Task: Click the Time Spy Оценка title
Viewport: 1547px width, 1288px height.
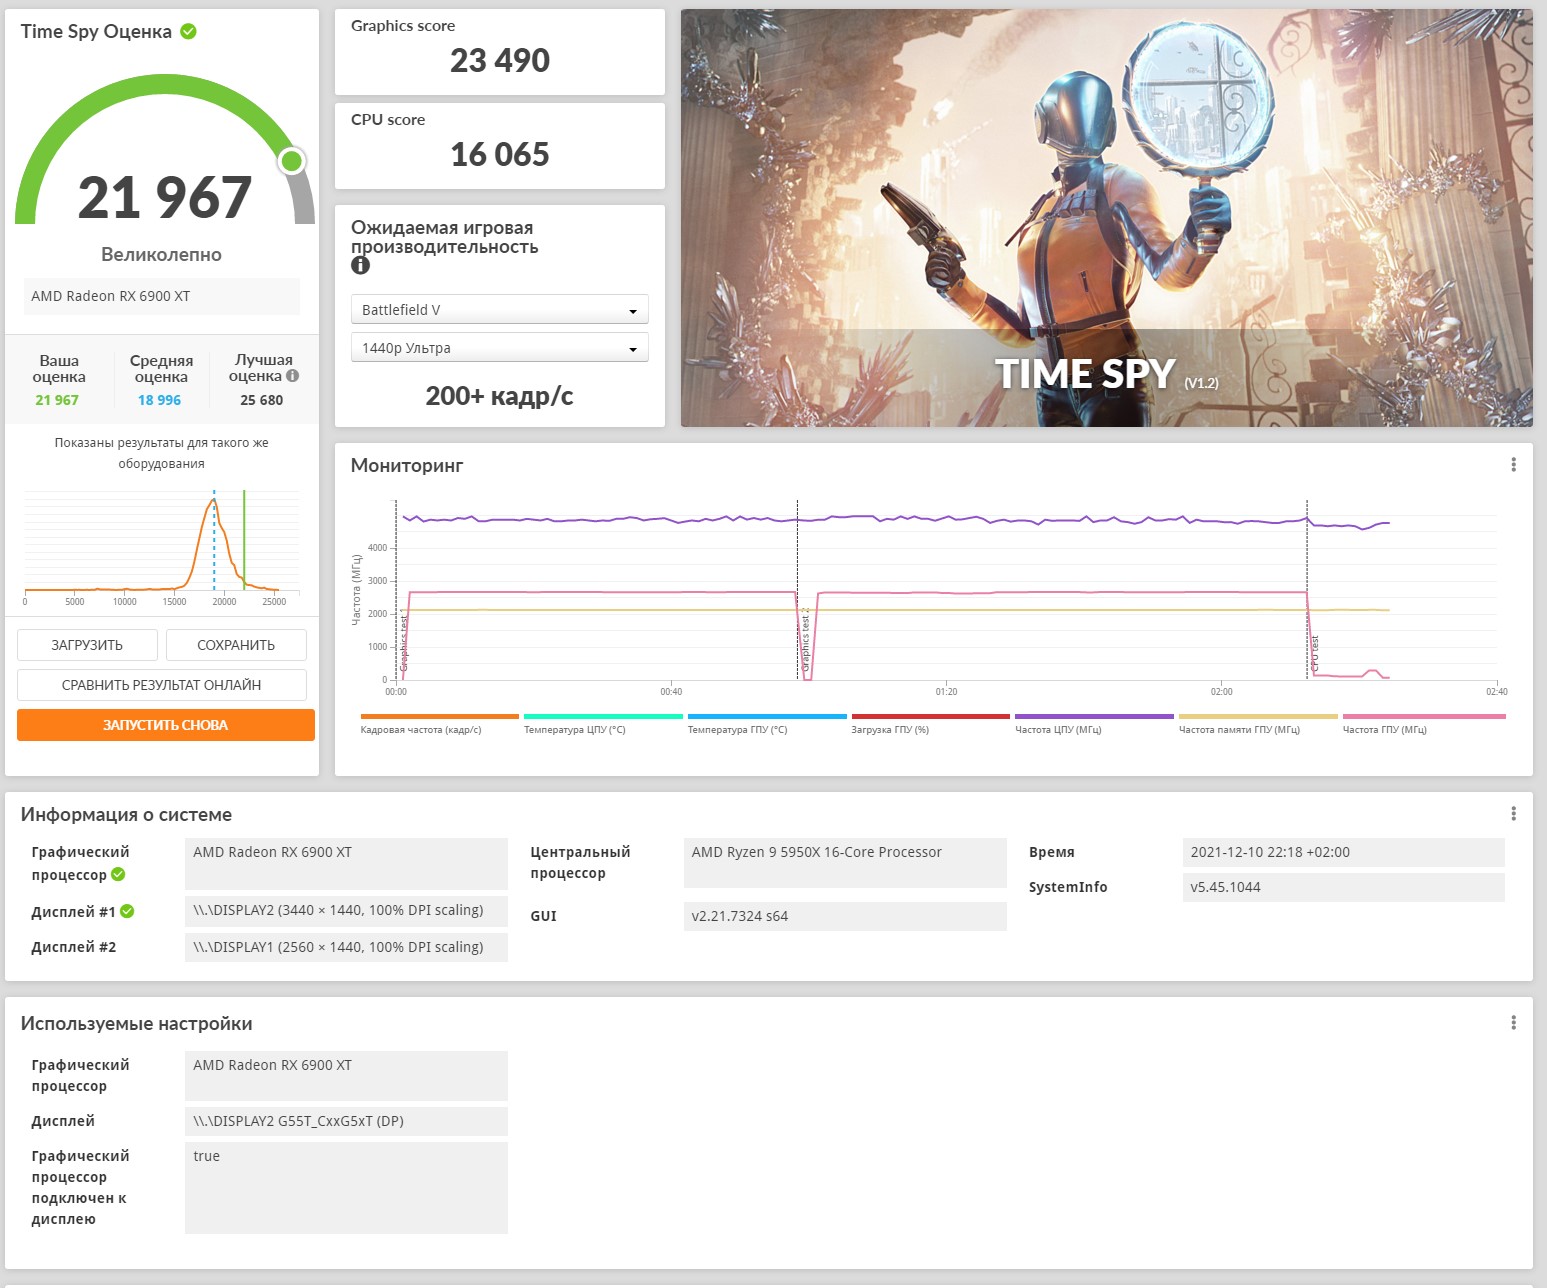Action: click(96, 31)
